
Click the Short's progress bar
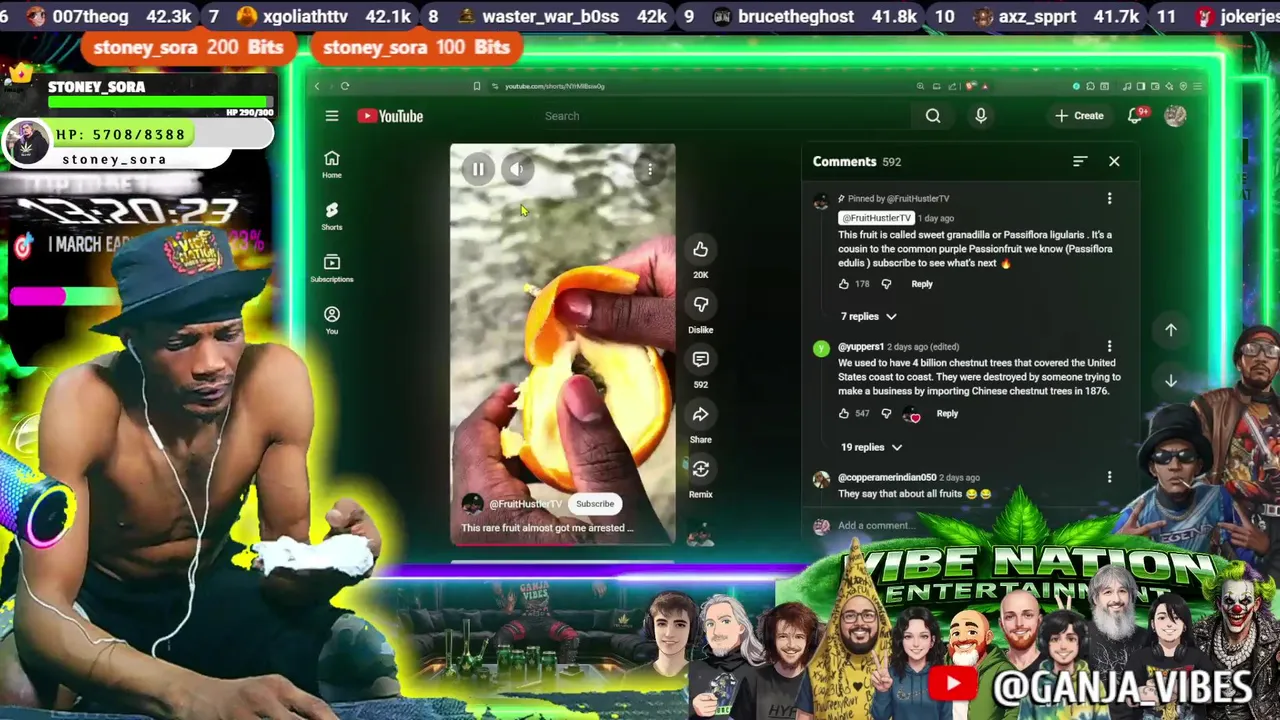click(562, 544)
